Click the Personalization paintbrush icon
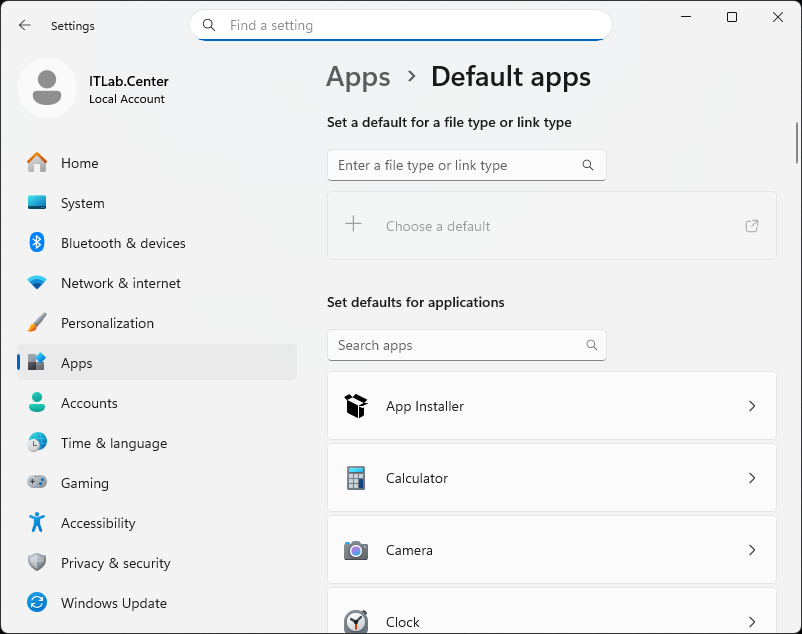This screenshot has width=802, height=634. tap(37, 323)
